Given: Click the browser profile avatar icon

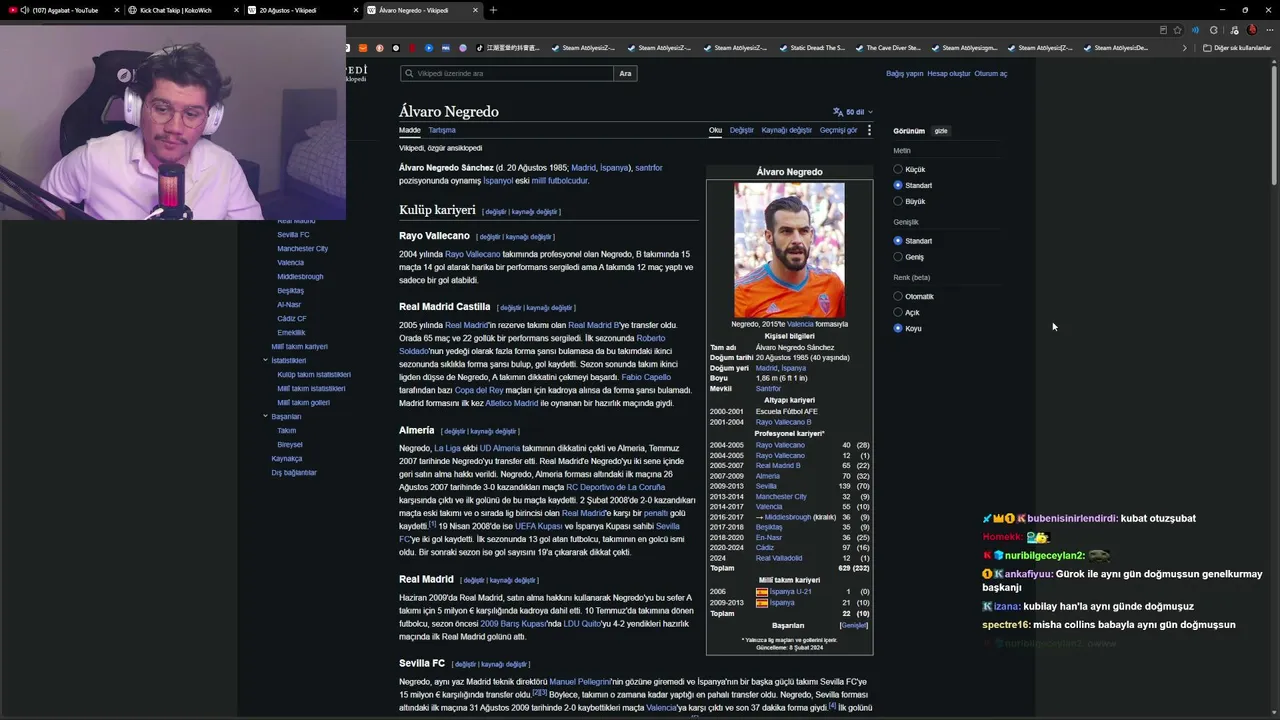Looking at the screenshot, I should [1252, 30].
